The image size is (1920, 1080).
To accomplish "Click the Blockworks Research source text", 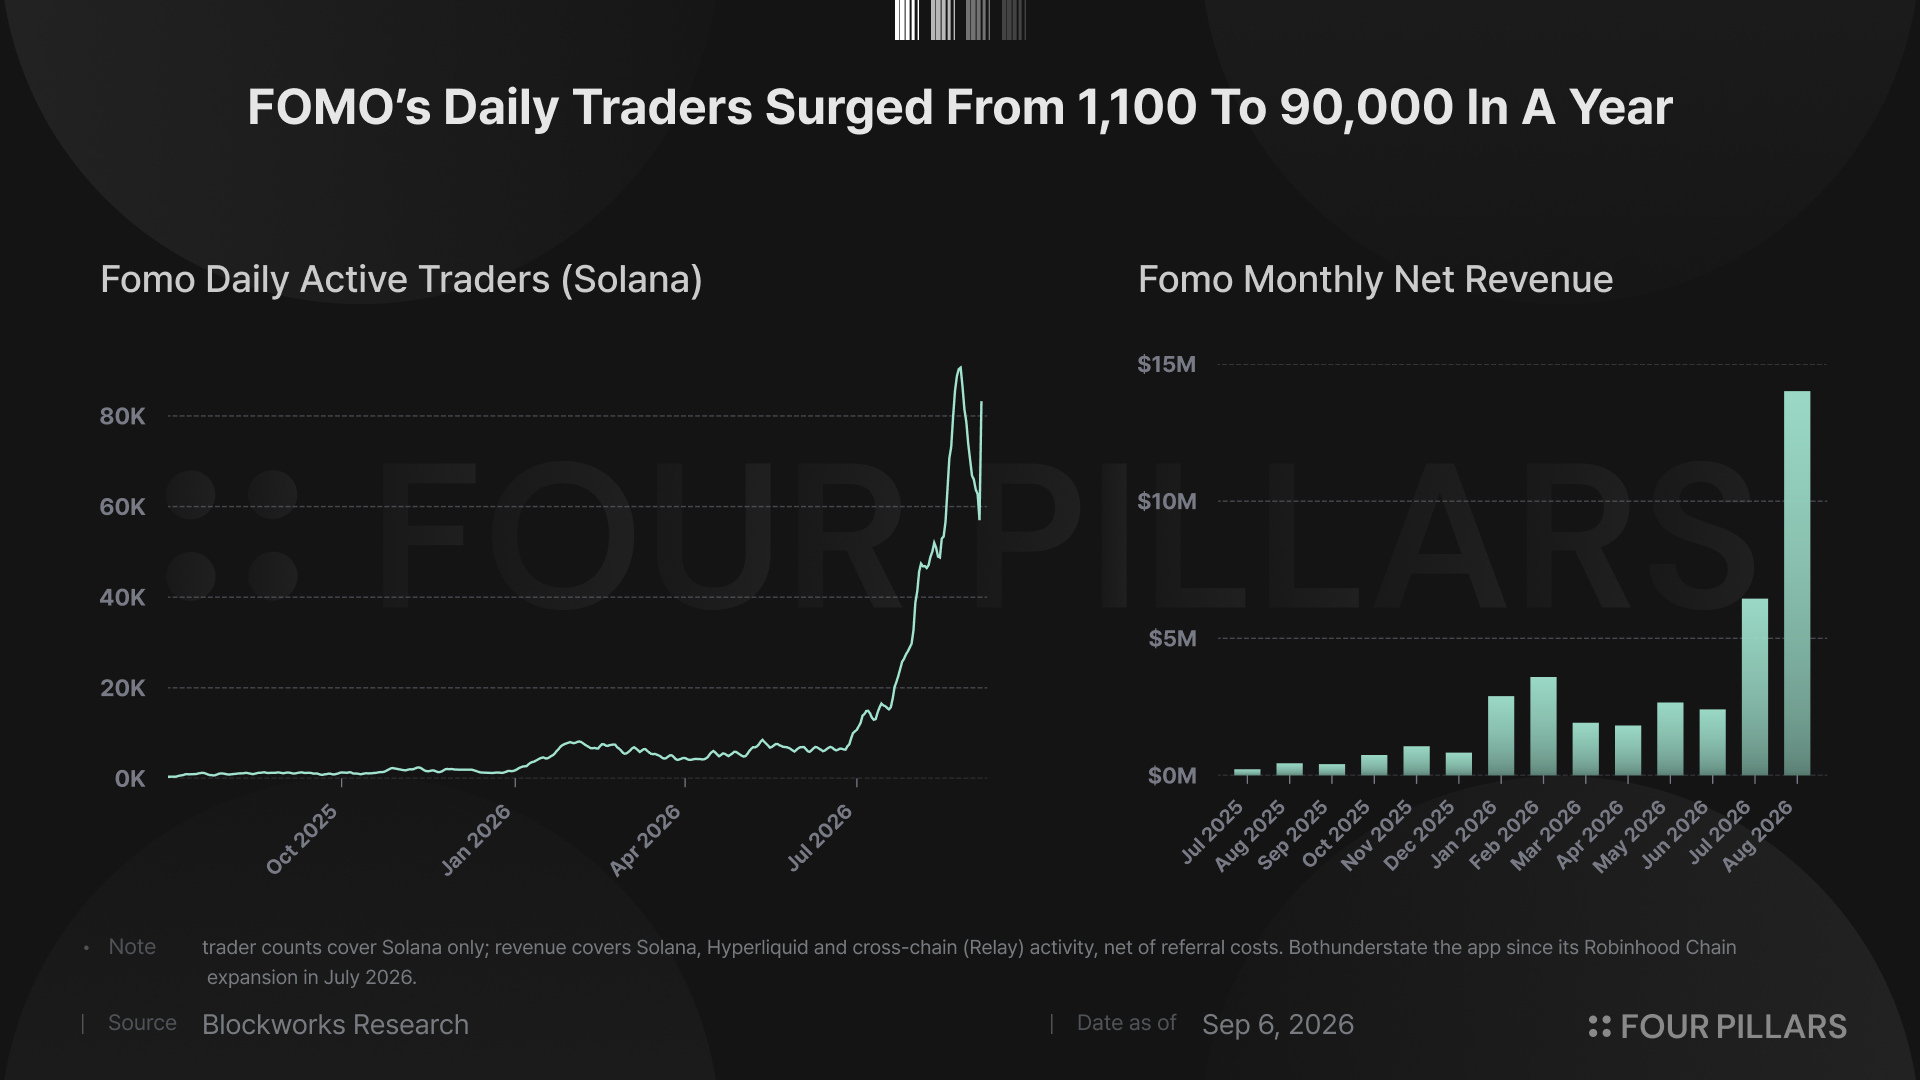I will pyautogui.click(x=335, y=1024).
